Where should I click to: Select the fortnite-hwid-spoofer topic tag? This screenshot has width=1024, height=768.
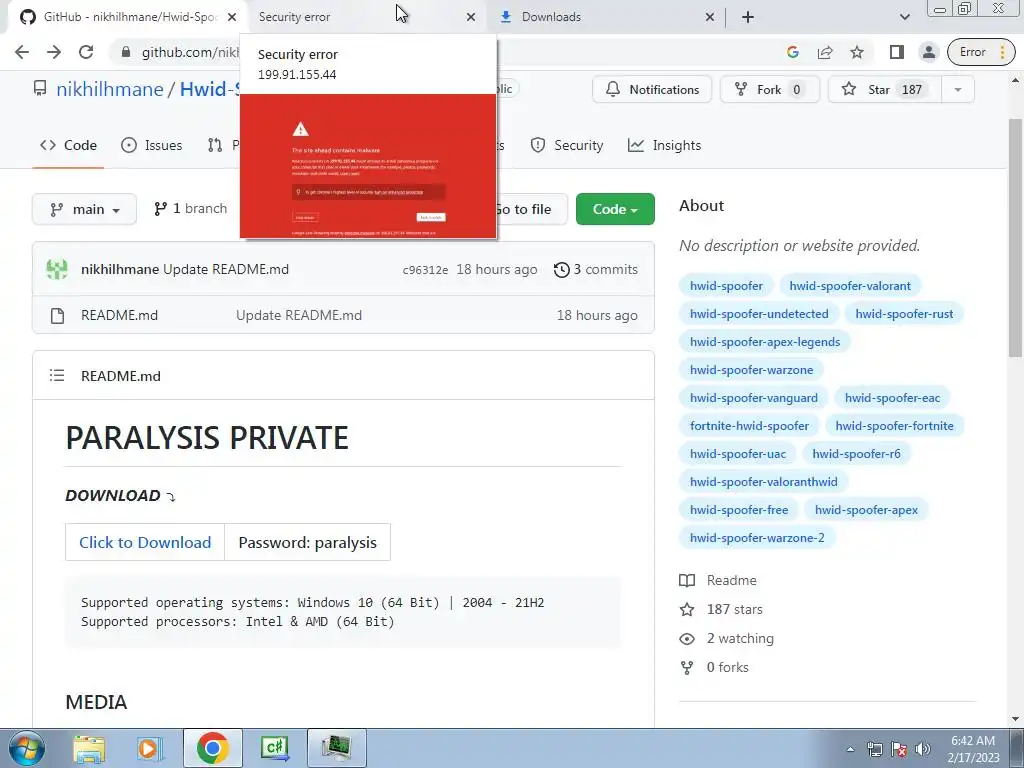point(749,426)
